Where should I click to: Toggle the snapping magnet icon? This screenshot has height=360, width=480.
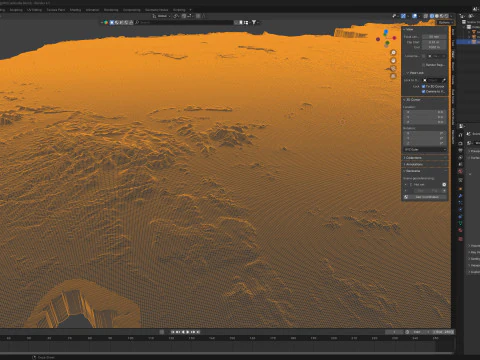click(184, 16)
